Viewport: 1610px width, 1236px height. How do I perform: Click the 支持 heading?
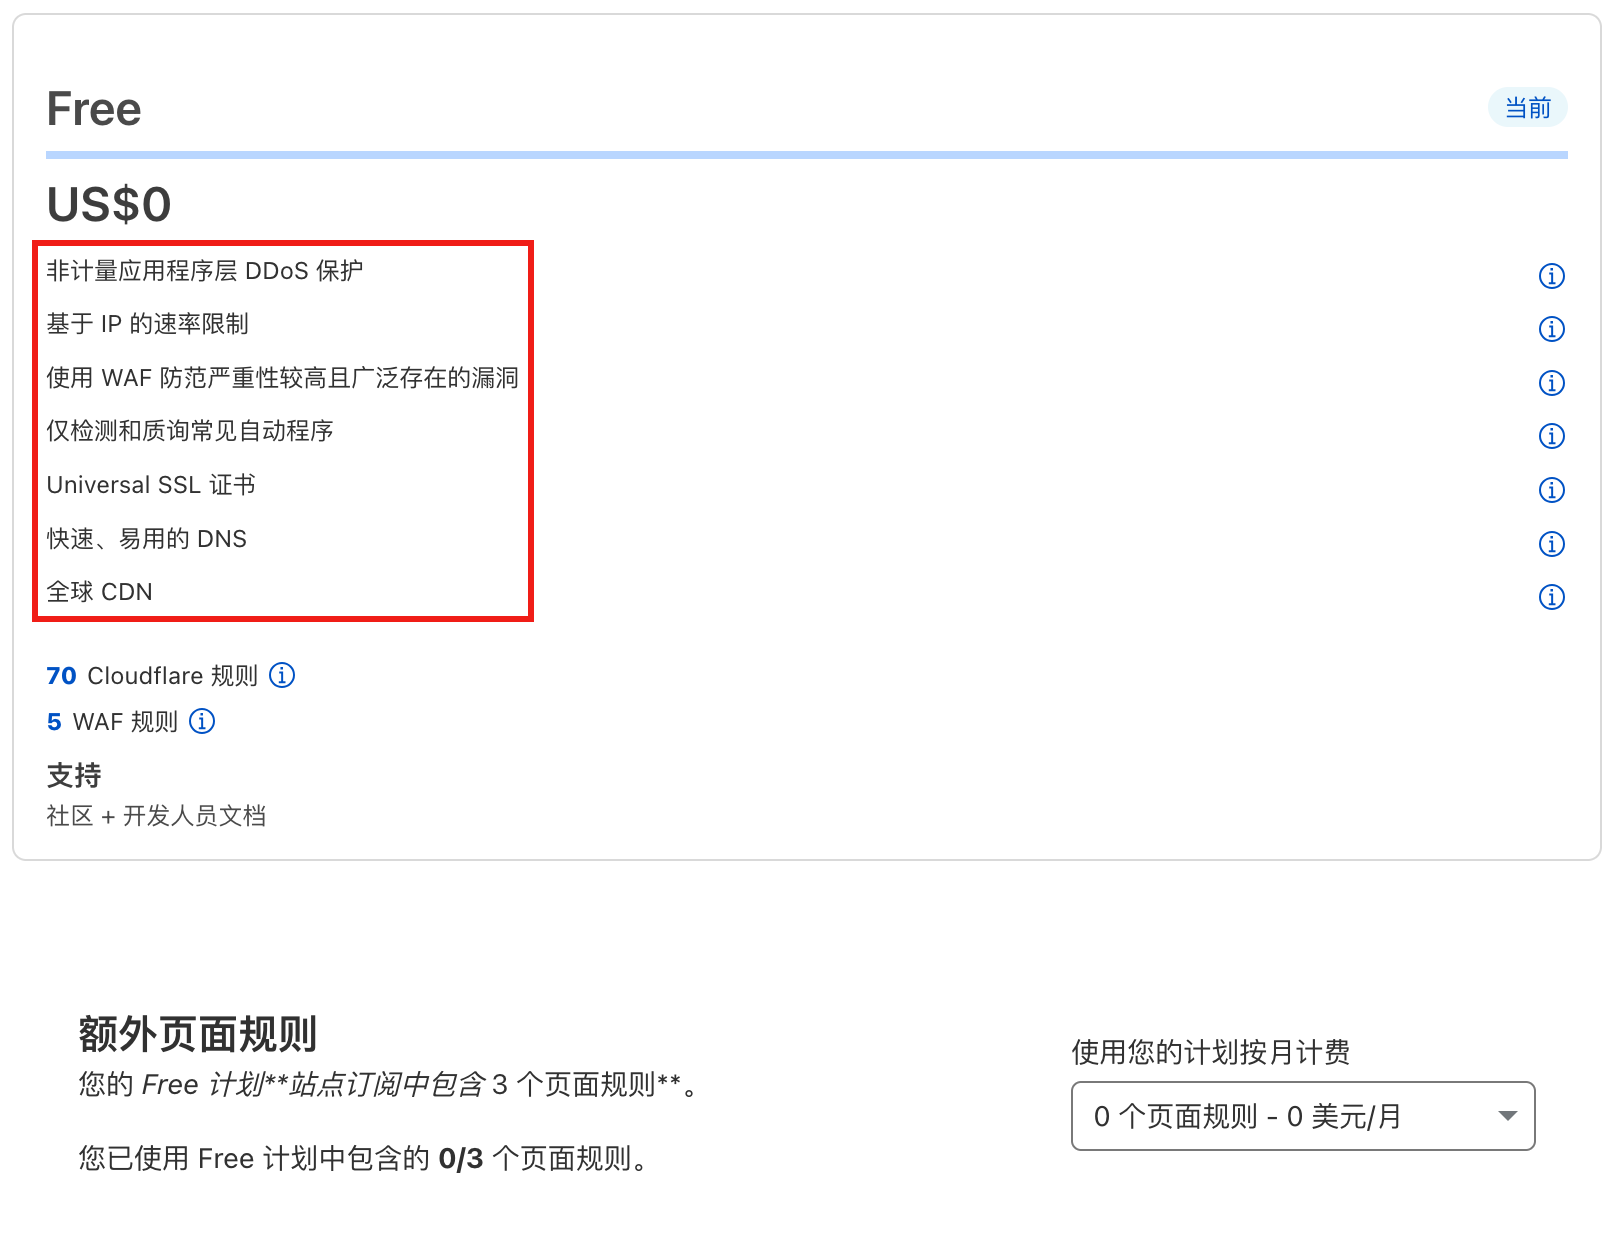[74, 775]
